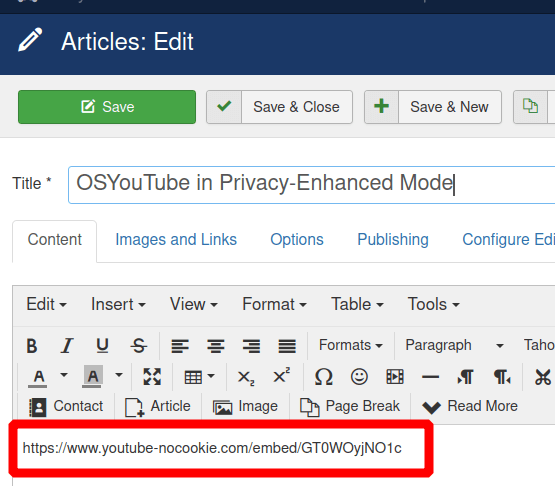The height and width of the screenshot is (486, 555).
Task: Open the editor View menu
Action: 194,304
